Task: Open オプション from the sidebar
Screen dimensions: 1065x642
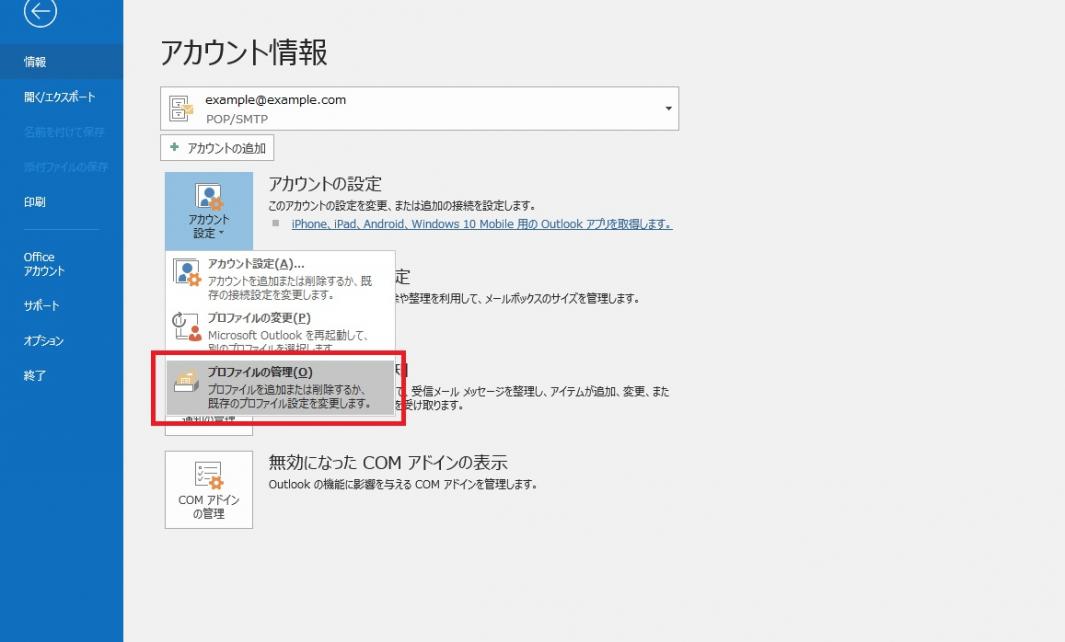Action: point(44,341)
